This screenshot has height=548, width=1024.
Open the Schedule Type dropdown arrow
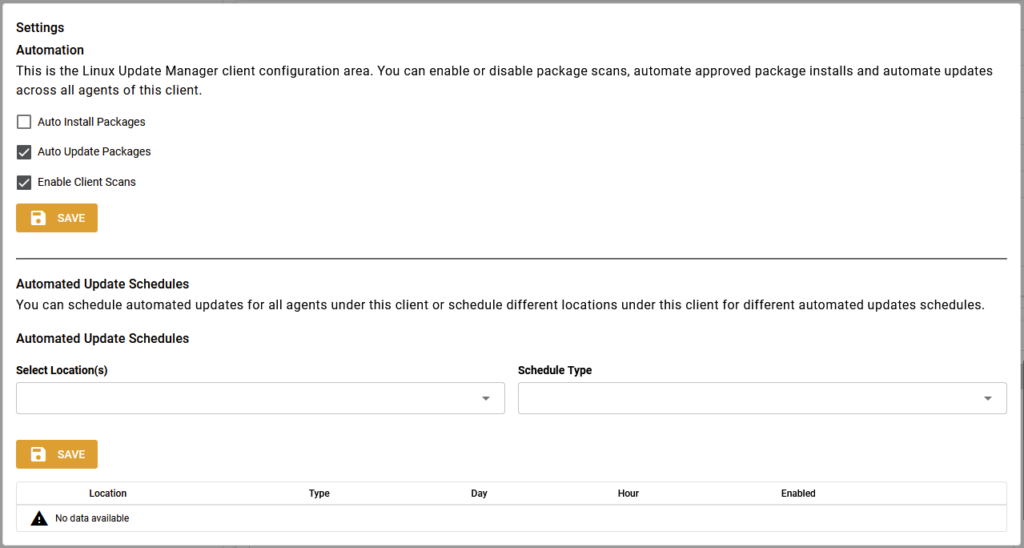pos(987,398)
